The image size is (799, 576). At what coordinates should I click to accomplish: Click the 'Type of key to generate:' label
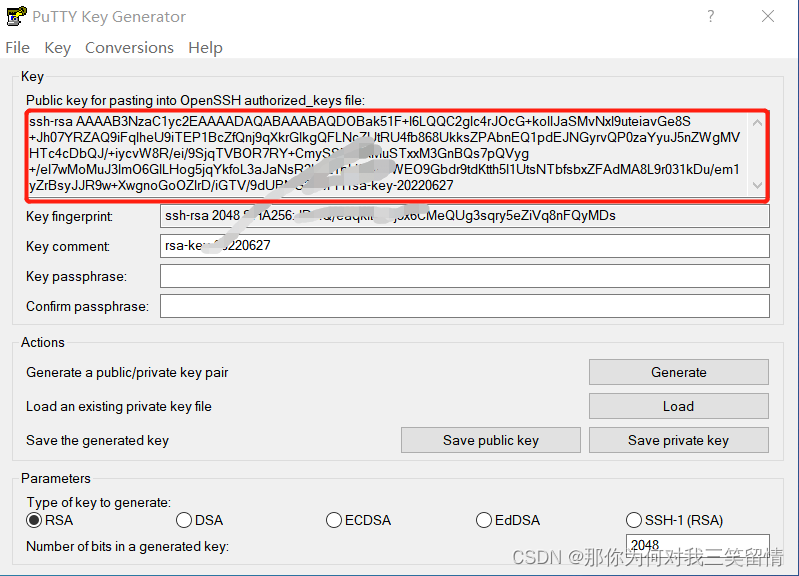point(99,503)
